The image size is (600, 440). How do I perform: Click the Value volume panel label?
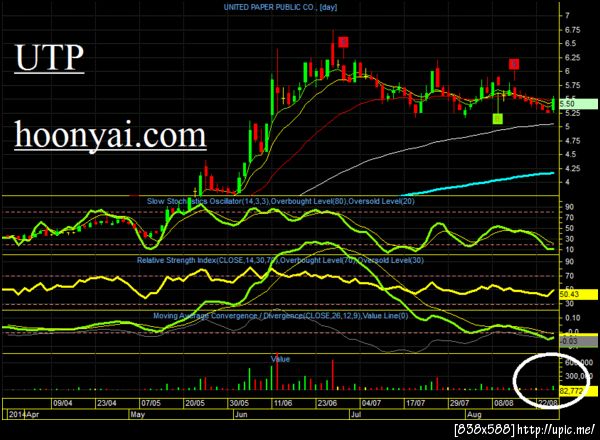(280, 359)
